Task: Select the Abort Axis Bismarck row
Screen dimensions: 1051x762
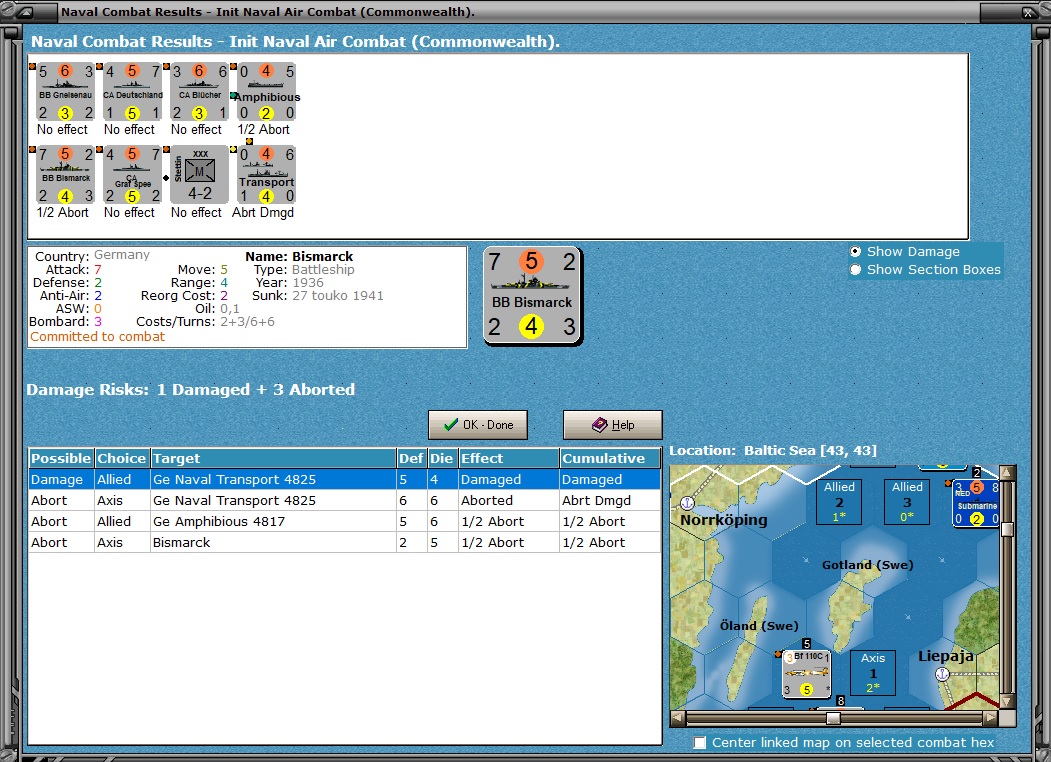Action: pos(345,542)
